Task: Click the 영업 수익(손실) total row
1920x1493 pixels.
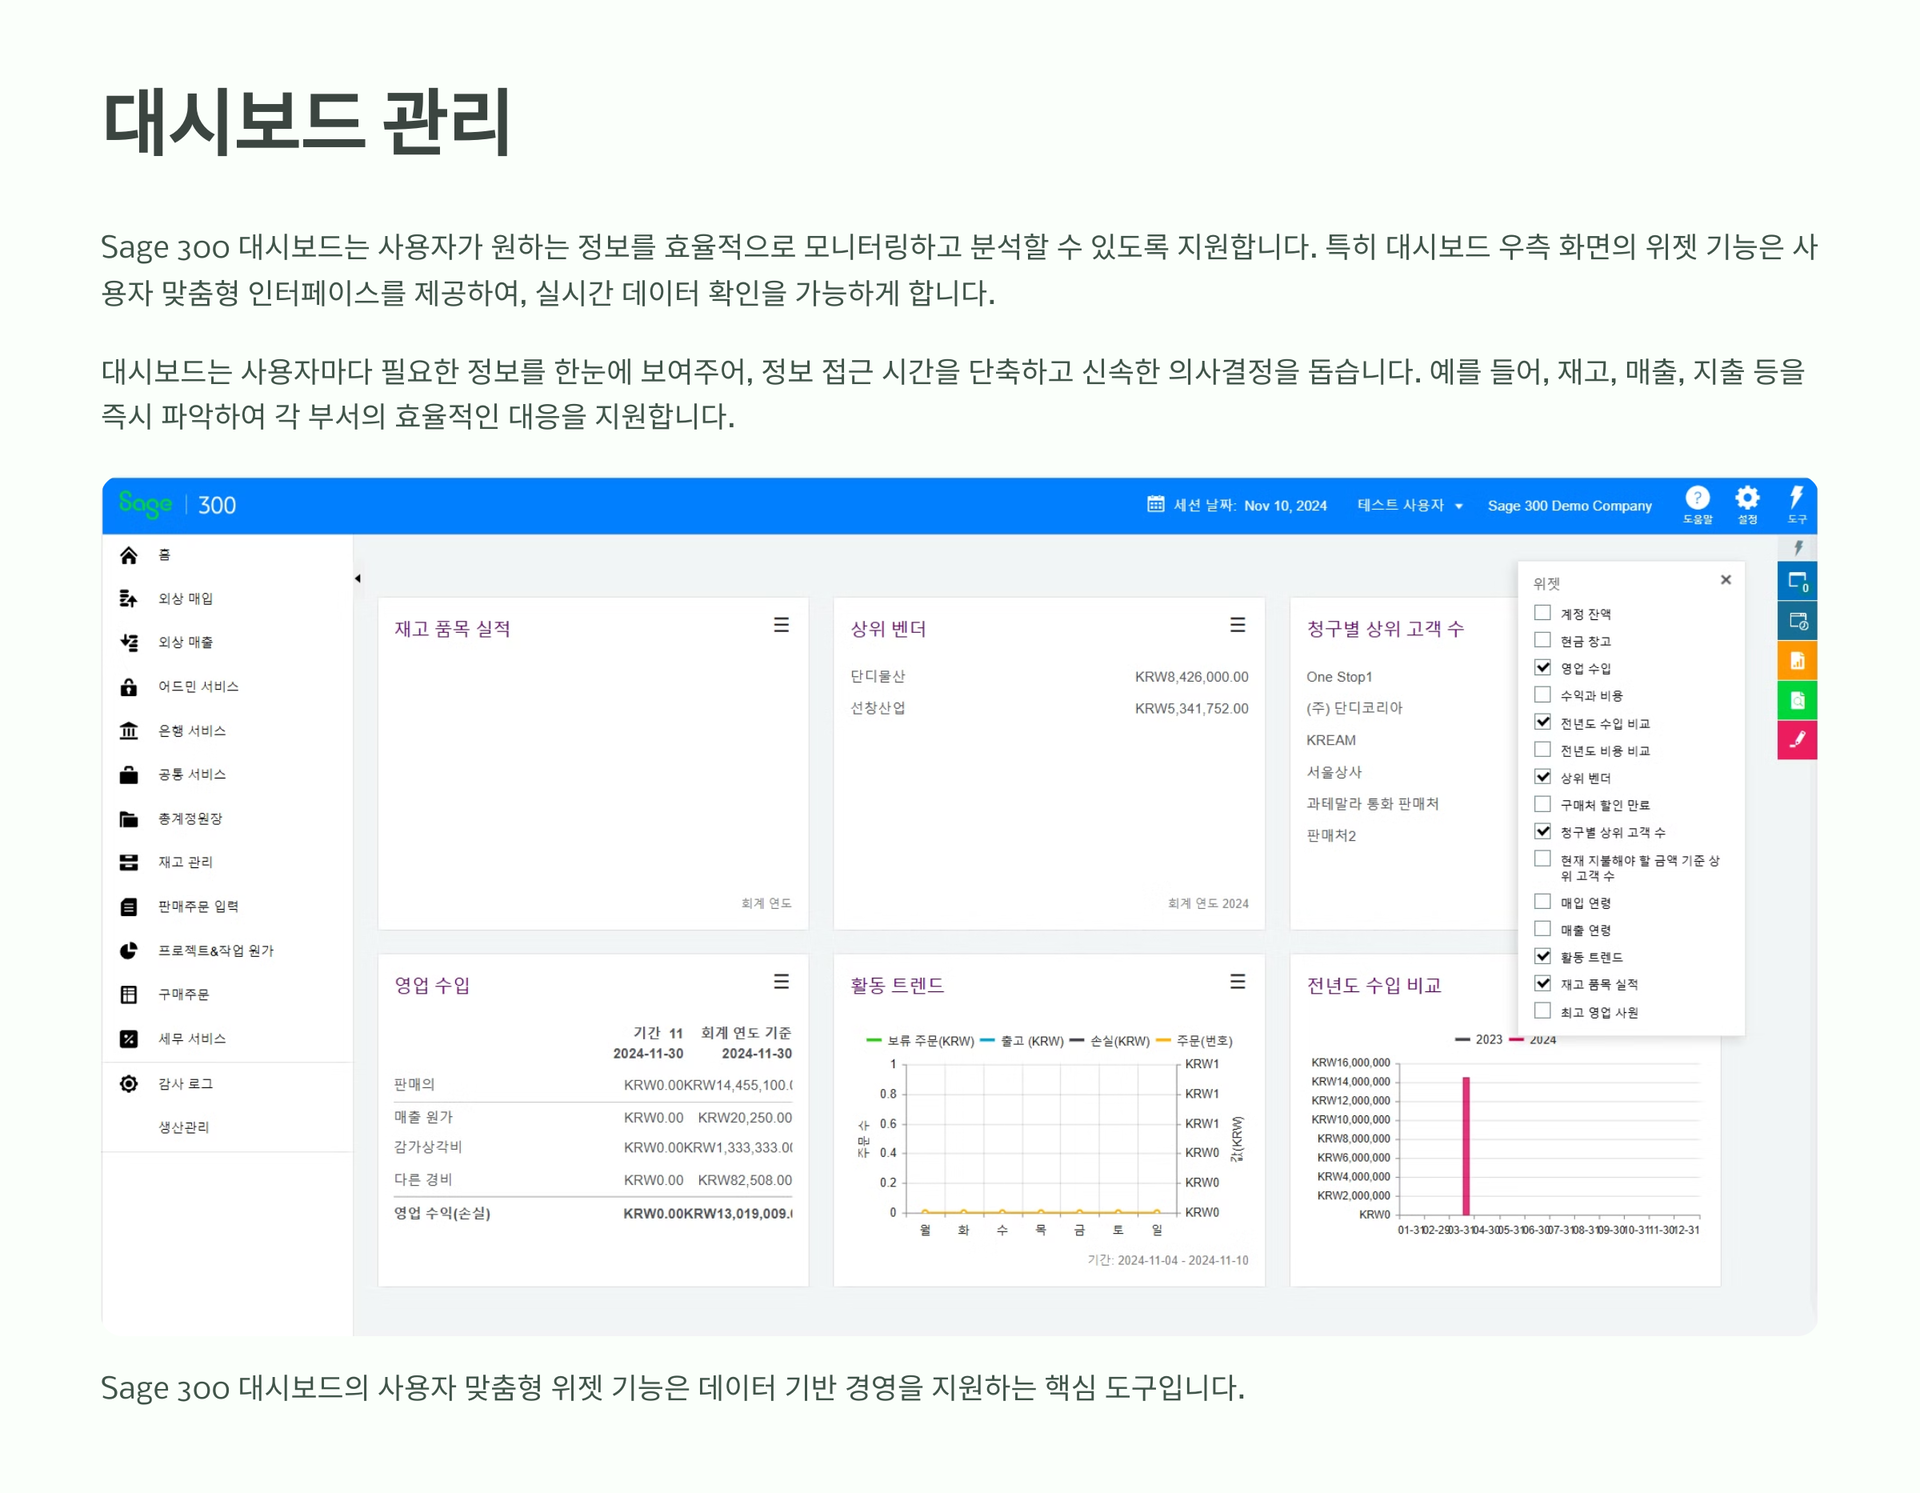Action: click(593, 1214)
